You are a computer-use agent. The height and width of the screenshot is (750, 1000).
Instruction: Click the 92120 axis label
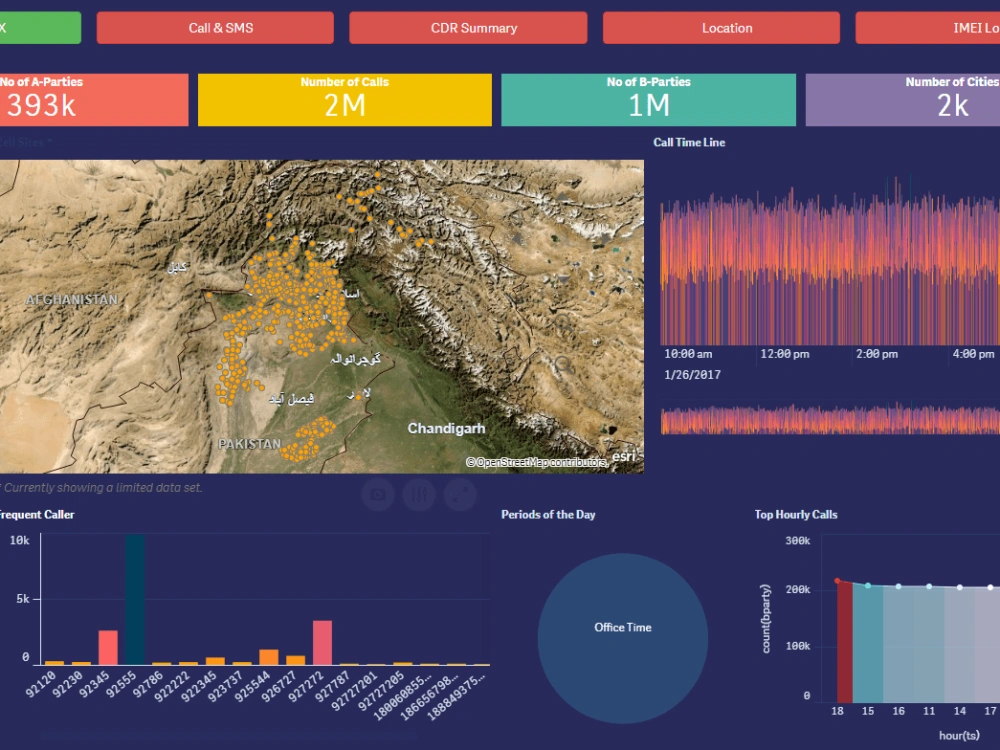click(x=41, y=684)
